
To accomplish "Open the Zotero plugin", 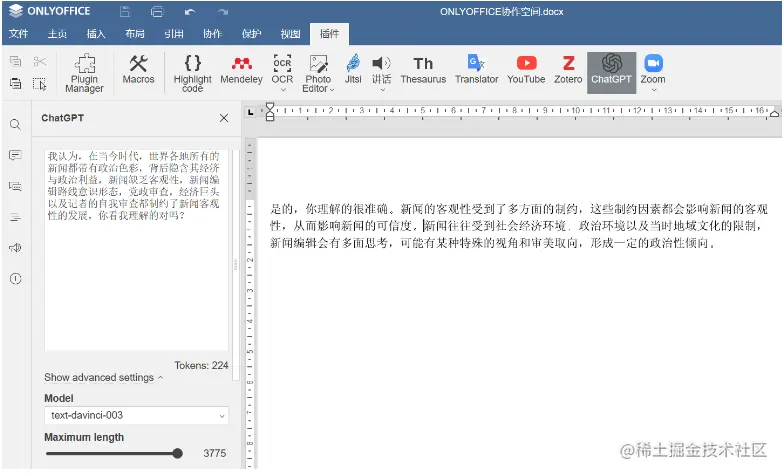I will pos(568,69).
